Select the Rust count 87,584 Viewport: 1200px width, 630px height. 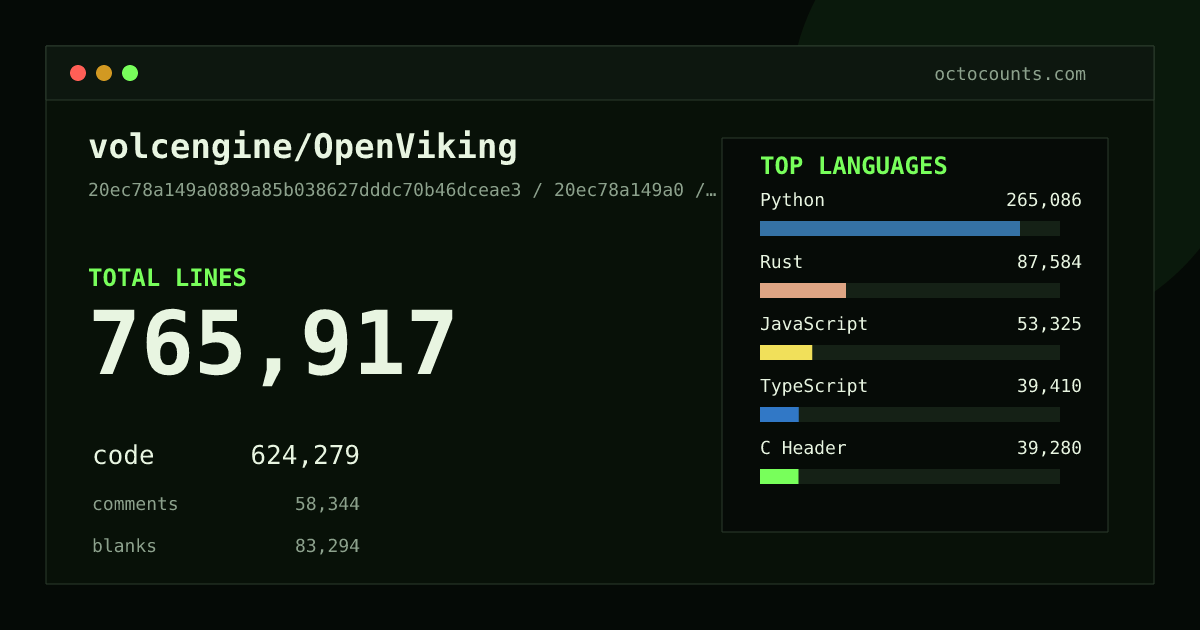1049,262
